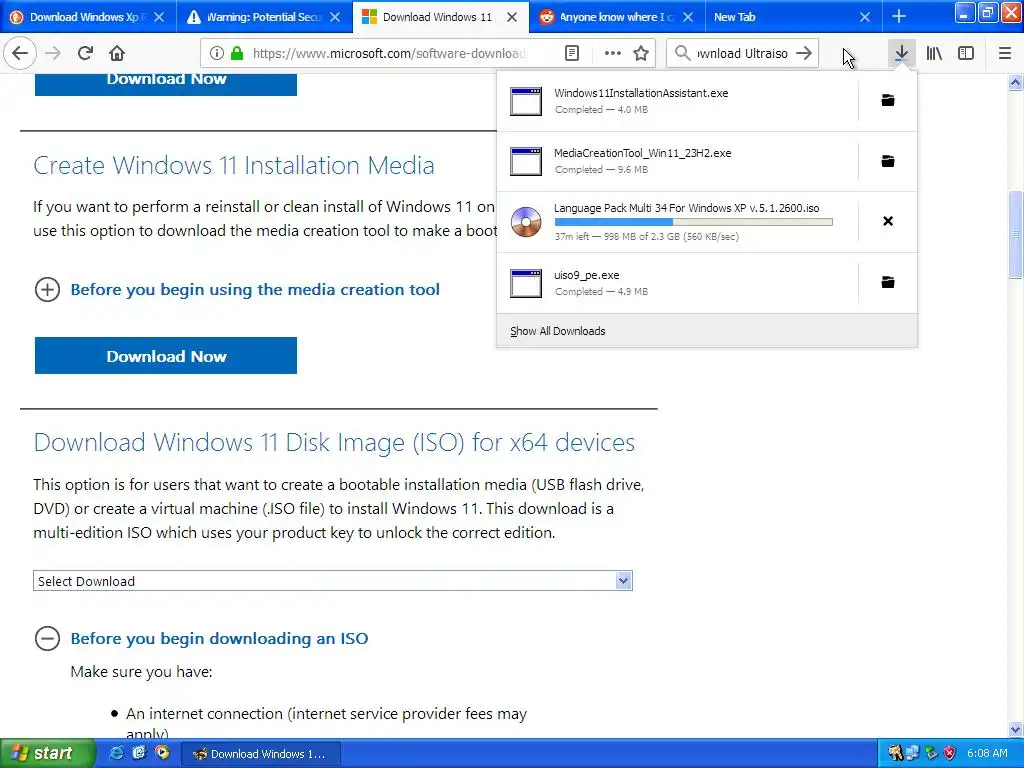Open the Firefox hamburger menu
This screenshot has height=768, width=1024.
[1005, 53]
